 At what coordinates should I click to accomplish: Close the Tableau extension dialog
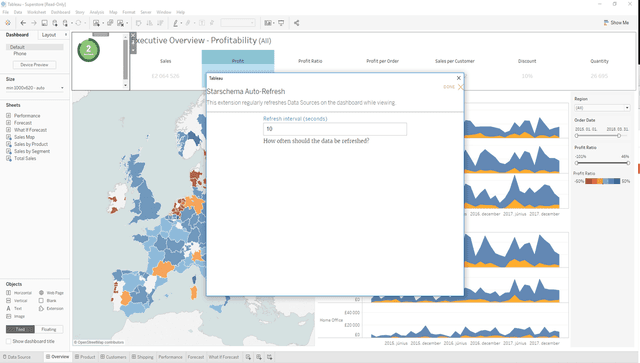click(x=459, y=78)
